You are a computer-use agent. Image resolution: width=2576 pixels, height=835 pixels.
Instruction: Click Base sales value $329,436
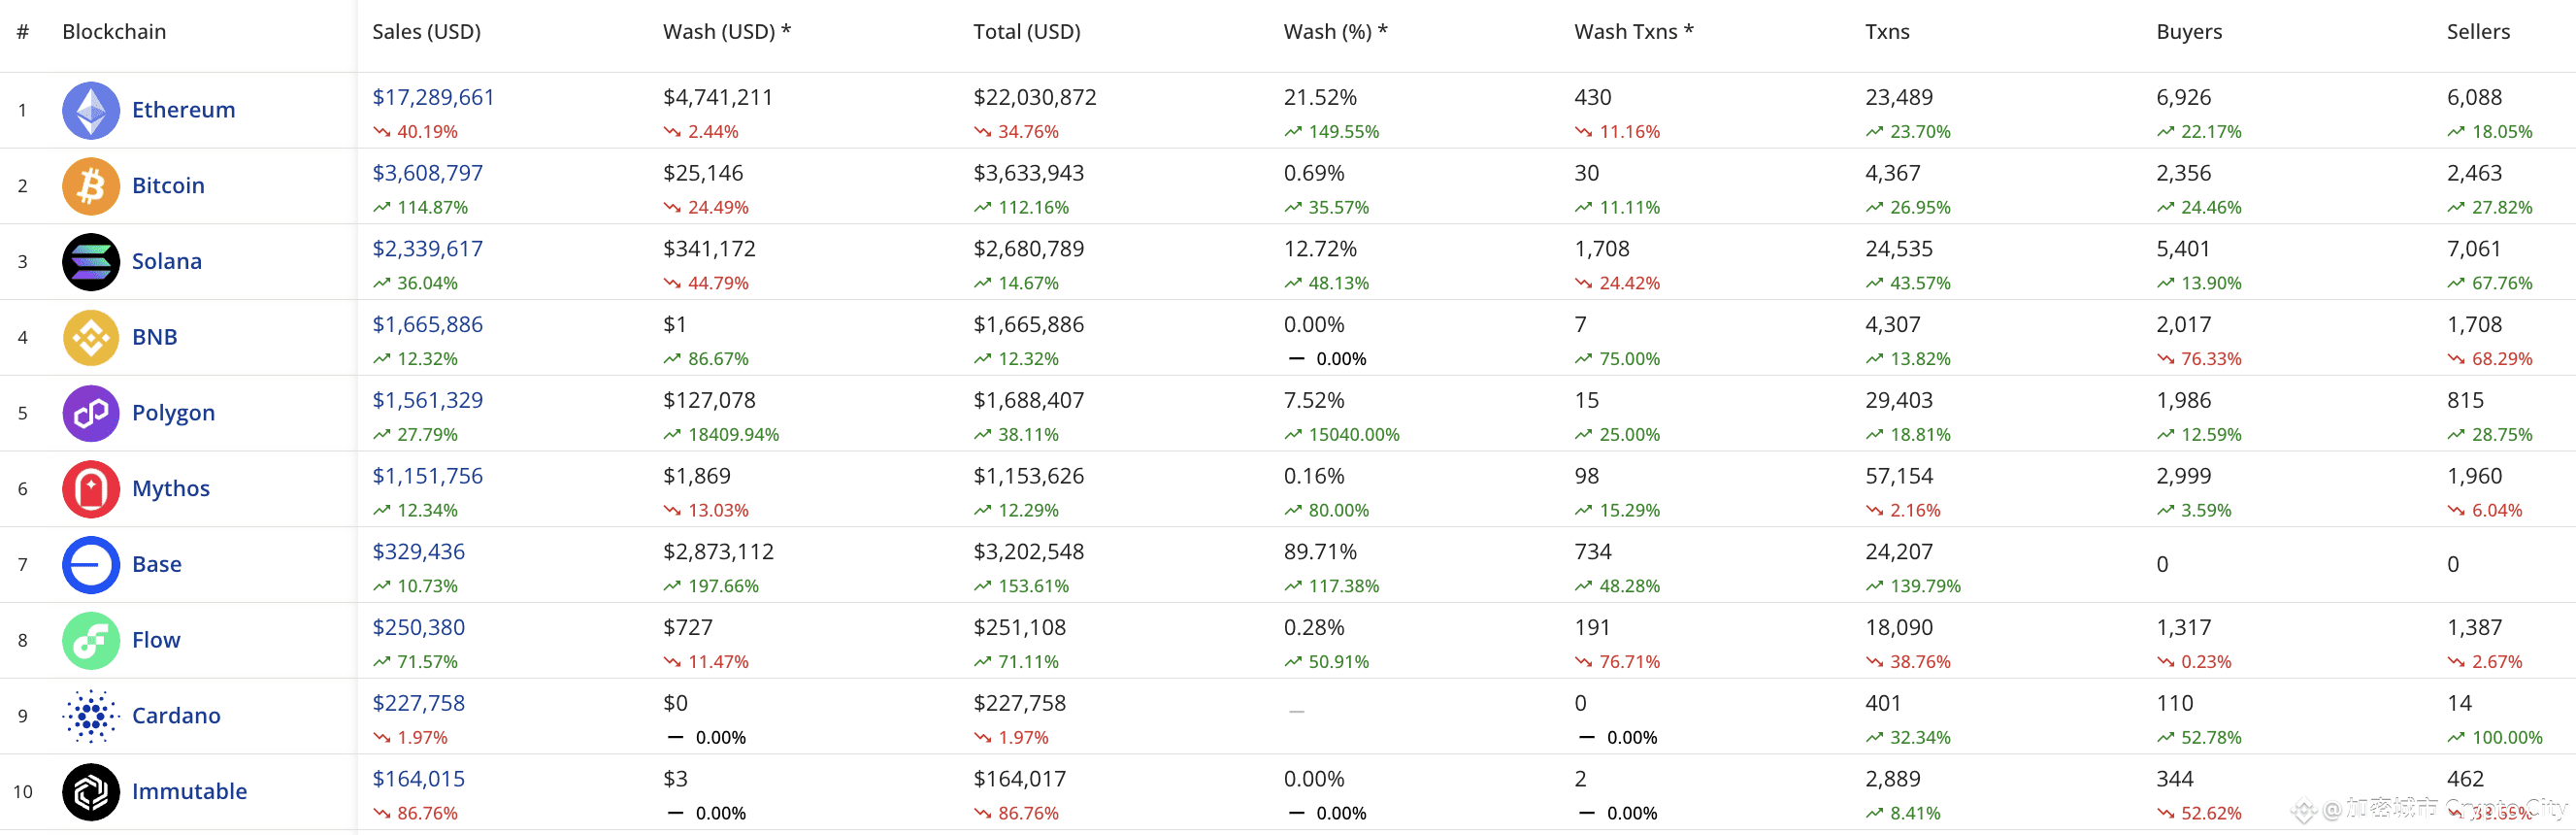pyautogui.click(x=418, y=552)
